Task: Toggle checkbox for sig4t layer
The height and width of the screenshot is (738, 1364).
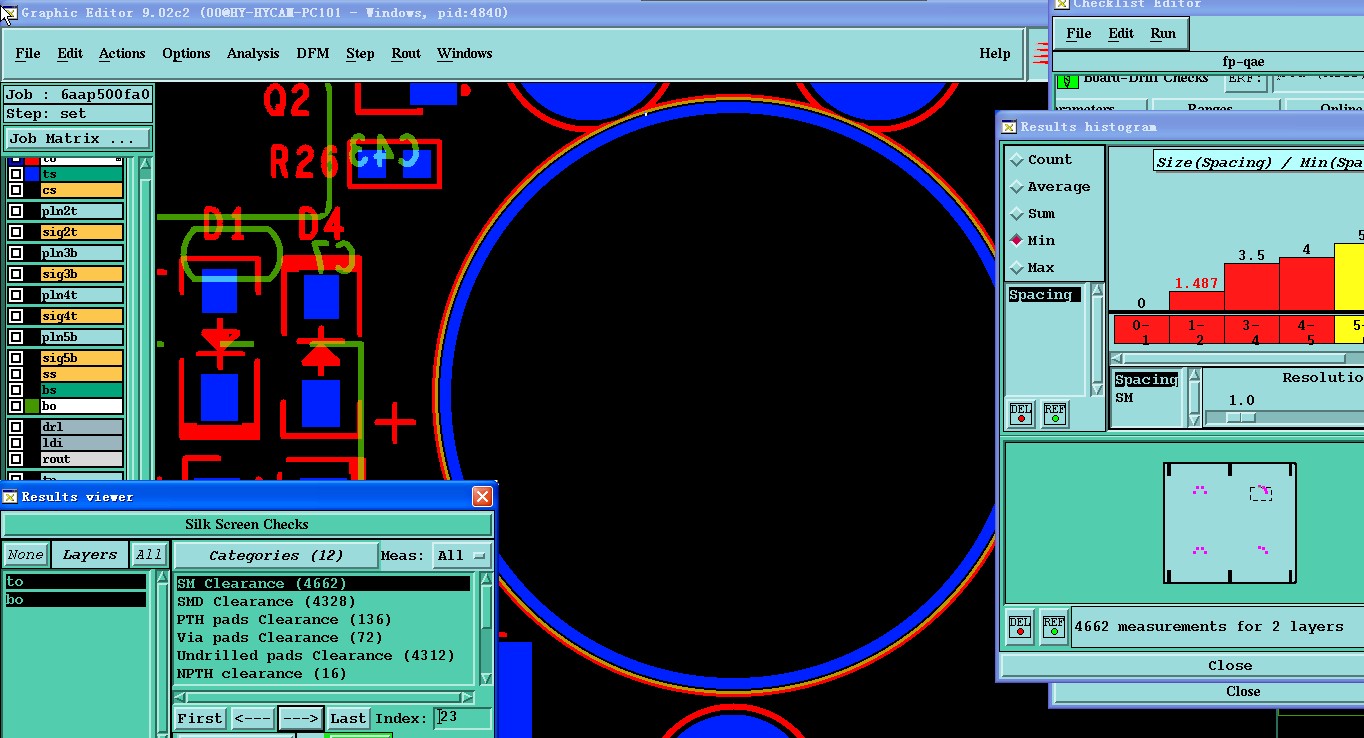Action: tap(16, 316)
